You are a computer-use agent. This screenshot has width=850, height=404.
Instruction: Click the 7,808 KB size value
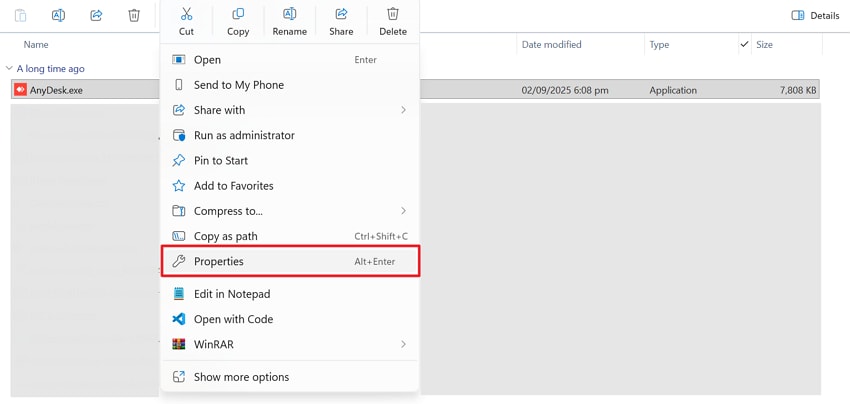coord(798,90)
